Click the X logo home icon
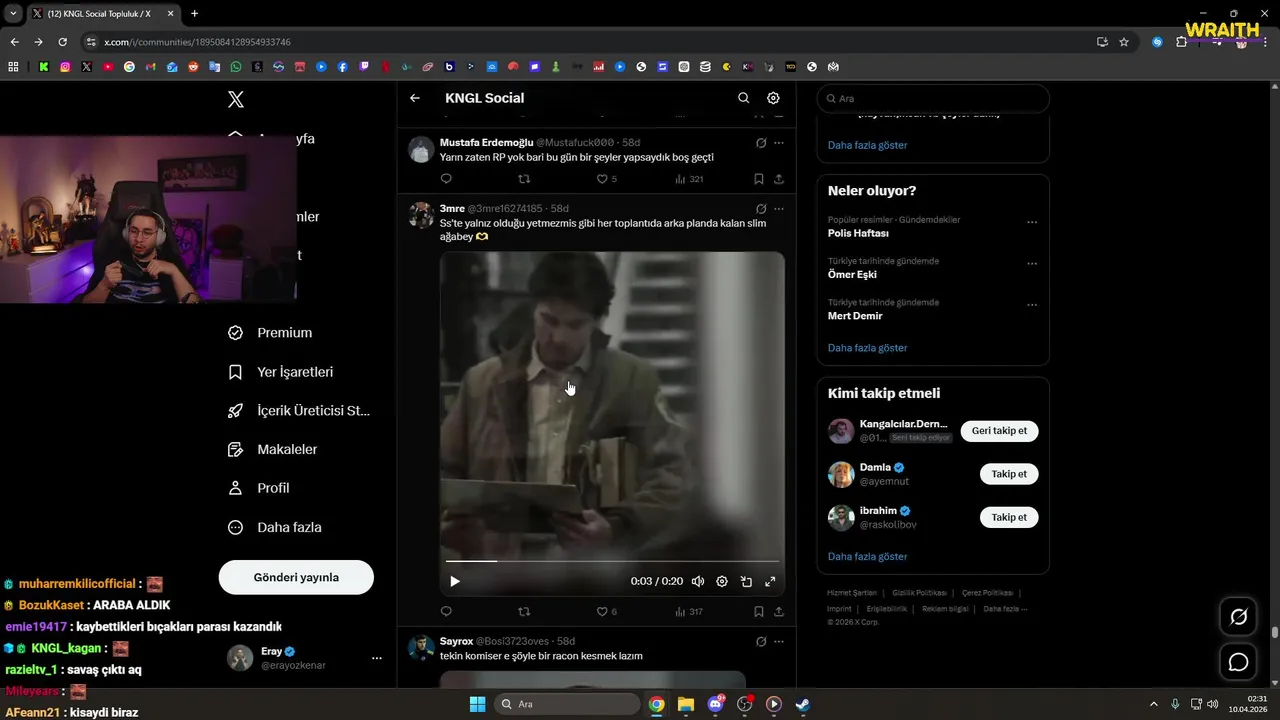 [236, 99]
